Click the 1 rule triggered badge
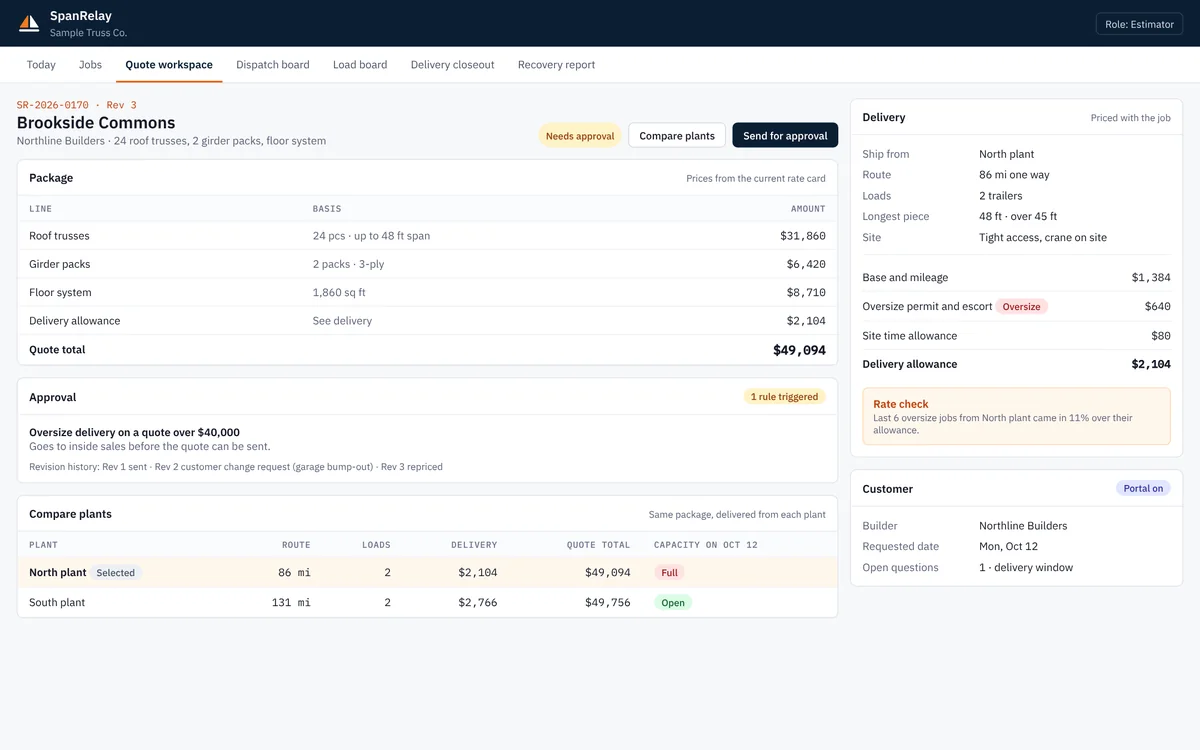Image resolution: width=1200 pixels, height=750 pixels. 784,397
